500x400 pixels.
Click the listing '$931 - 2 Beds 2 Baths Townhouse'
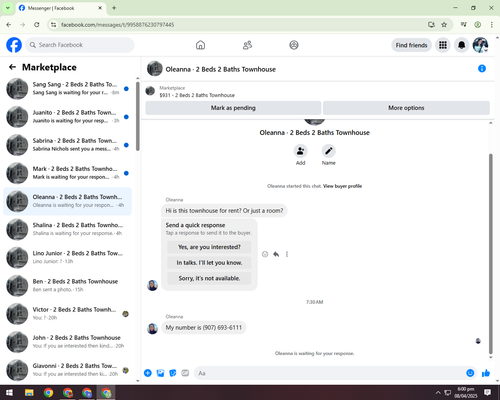click(x=197, y=95)
